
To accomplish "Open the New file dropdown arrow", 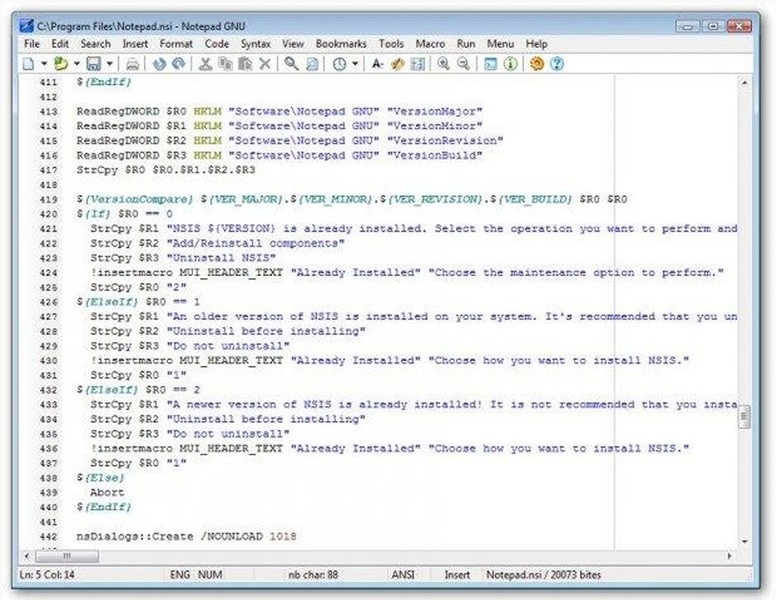I will 44,64.
